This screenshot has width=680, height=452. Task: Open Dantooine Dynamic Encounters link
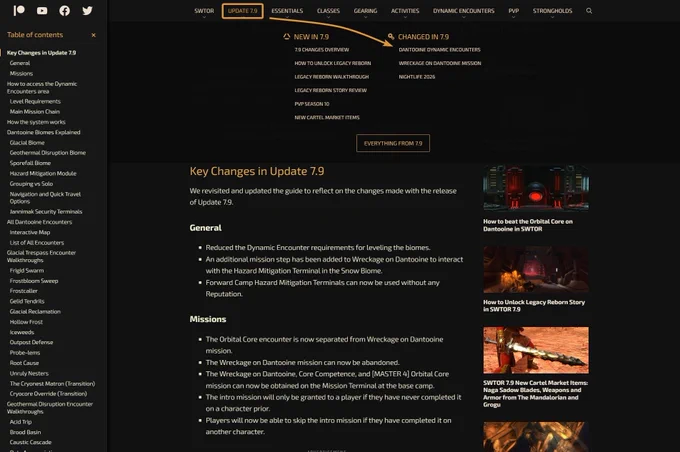coord(439,50)
